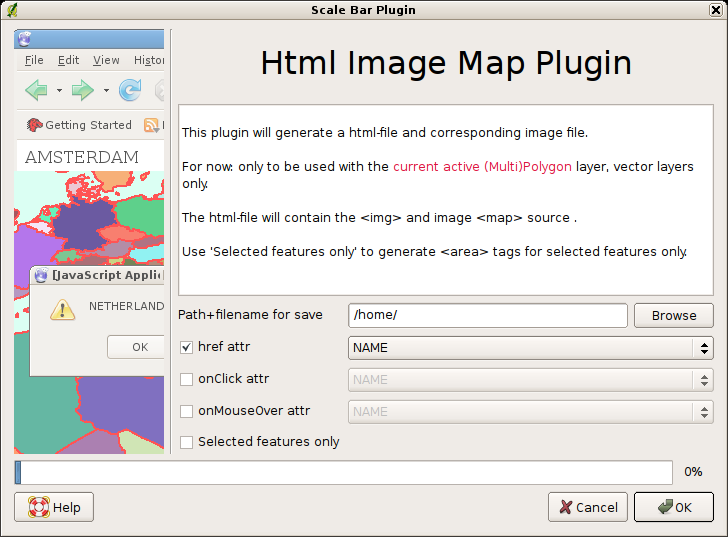The width and height of the screenshot is (728, 537).
Task: Click the orange RSS feed icon
Action: (152, 125)
